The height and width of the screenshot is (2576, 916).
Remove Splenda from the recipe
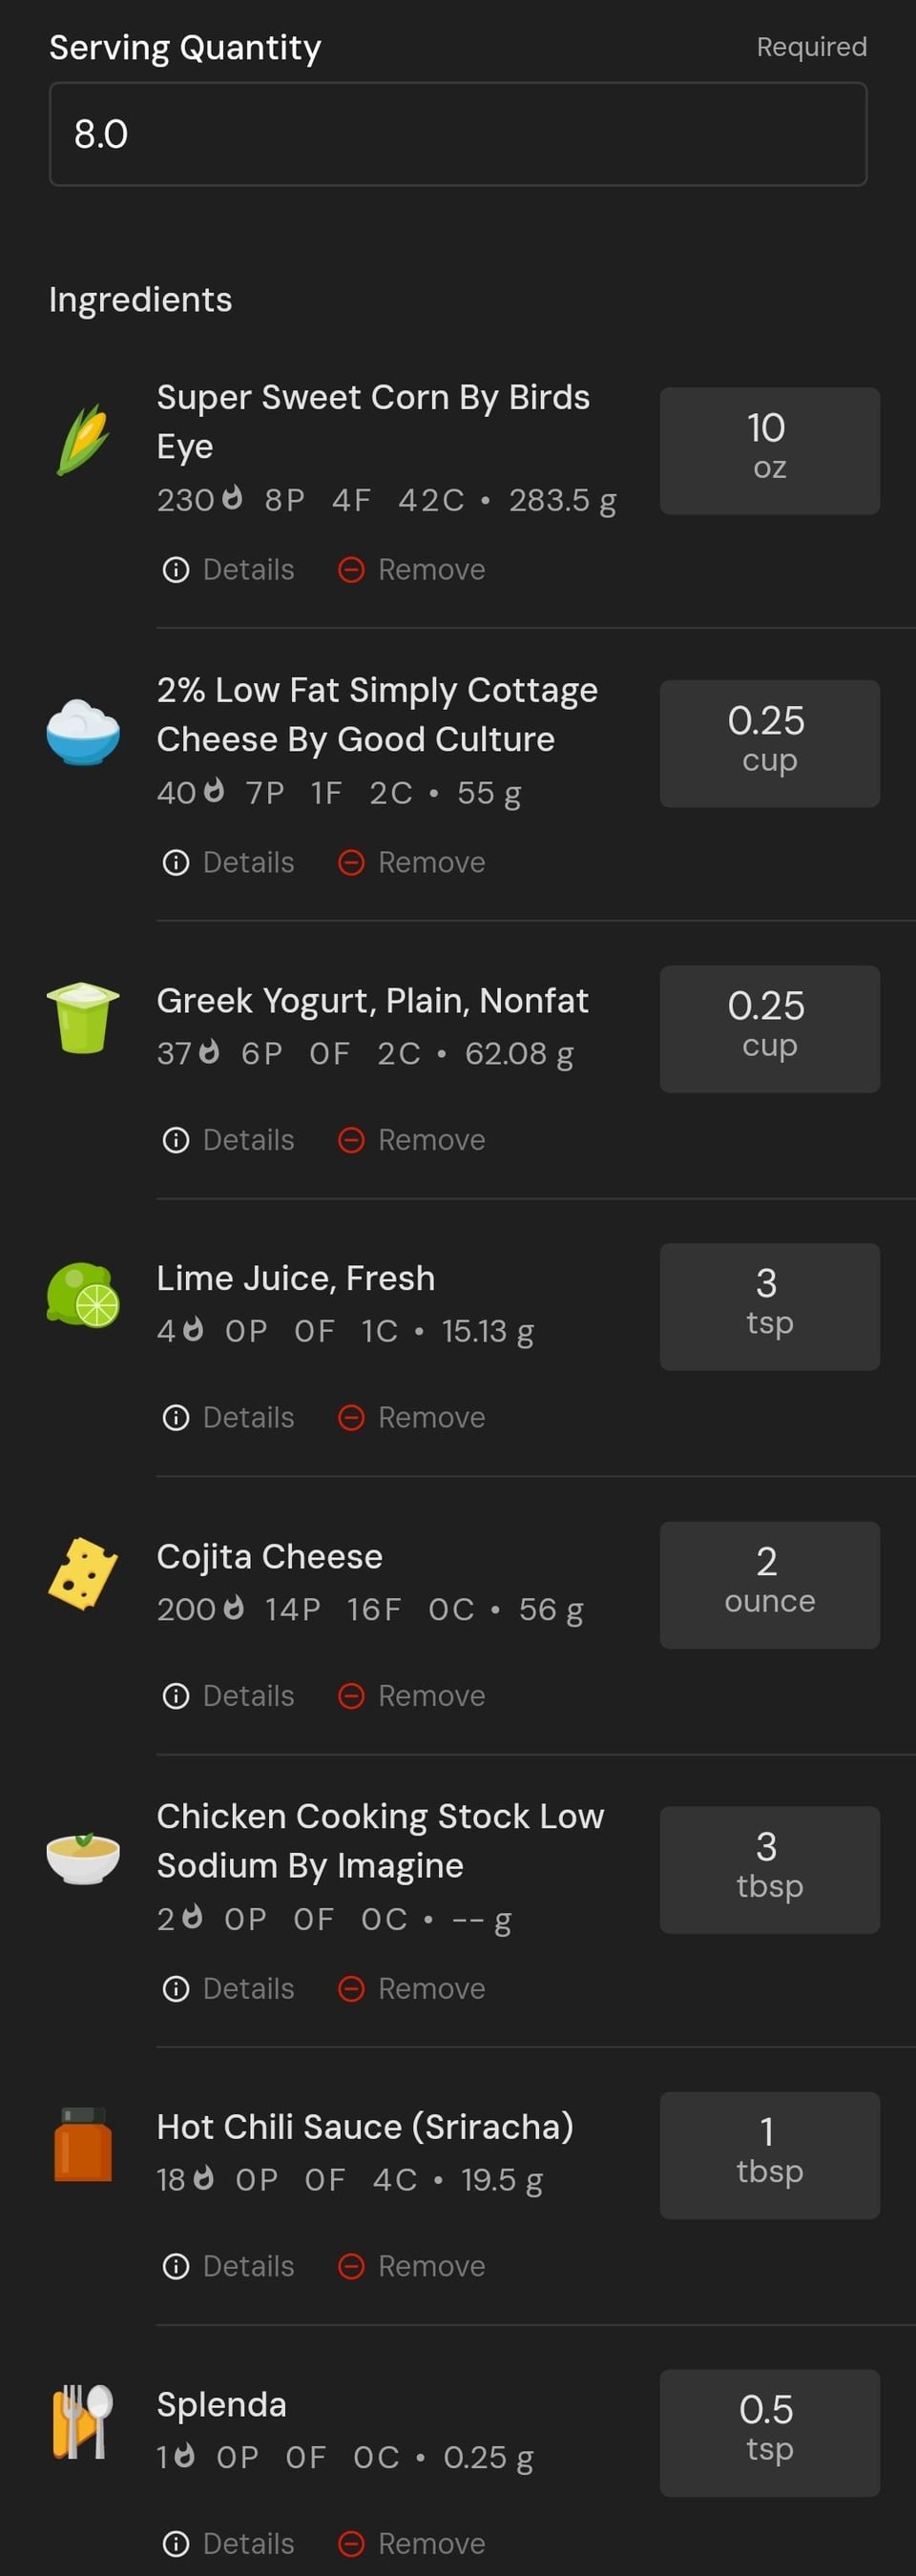412,2543
